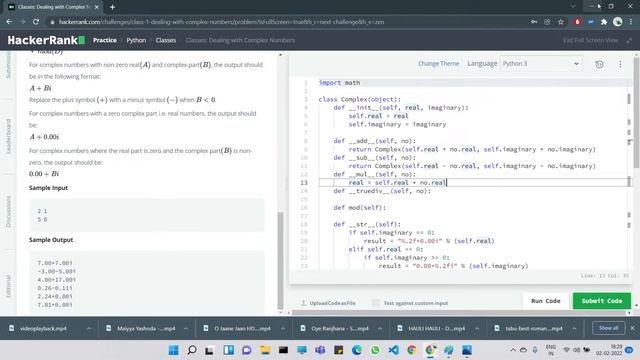Click the editor horizontal scrollbar at bottom
The image size is (640, 360).
coord(459,313)
